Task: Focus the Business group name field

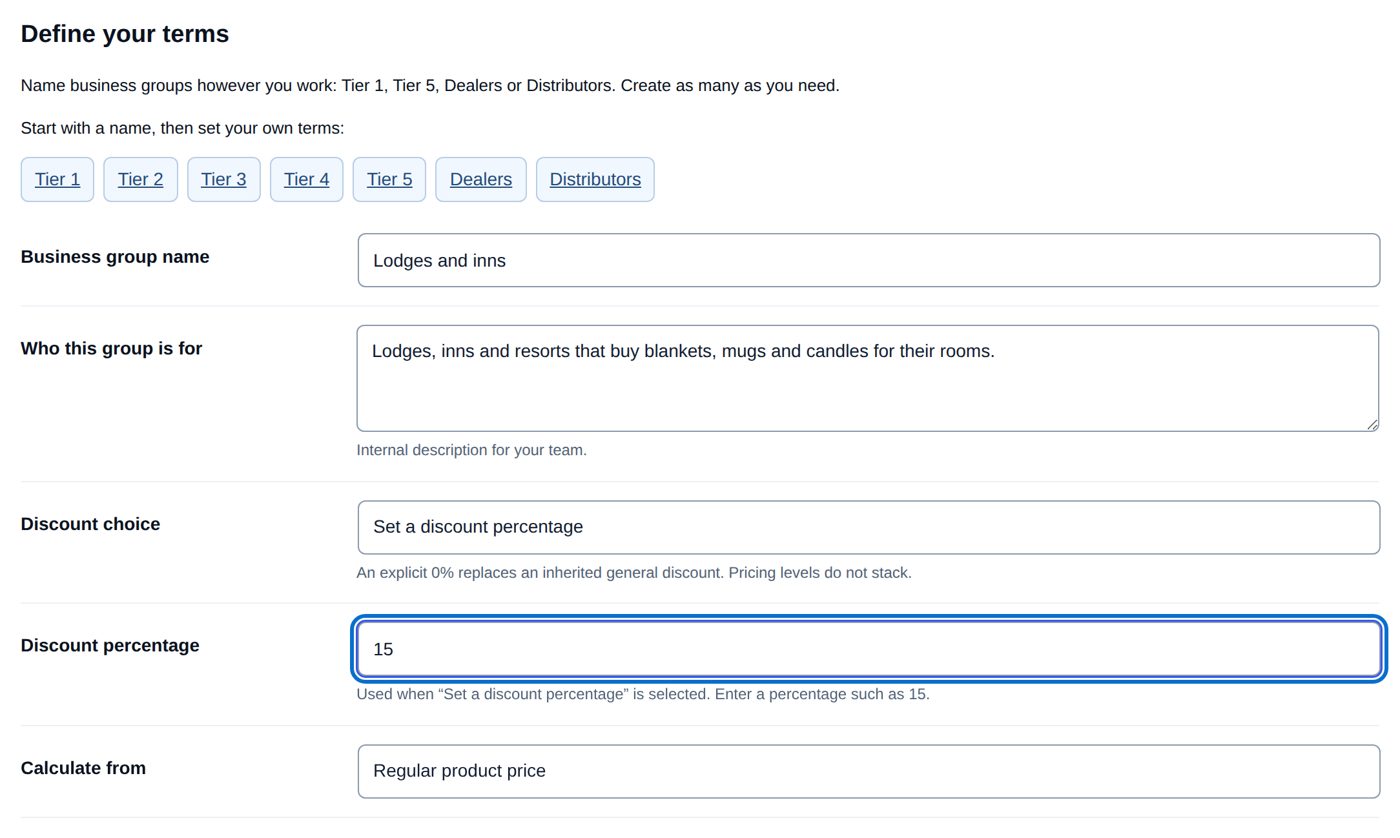Action: tap(868, 260)
